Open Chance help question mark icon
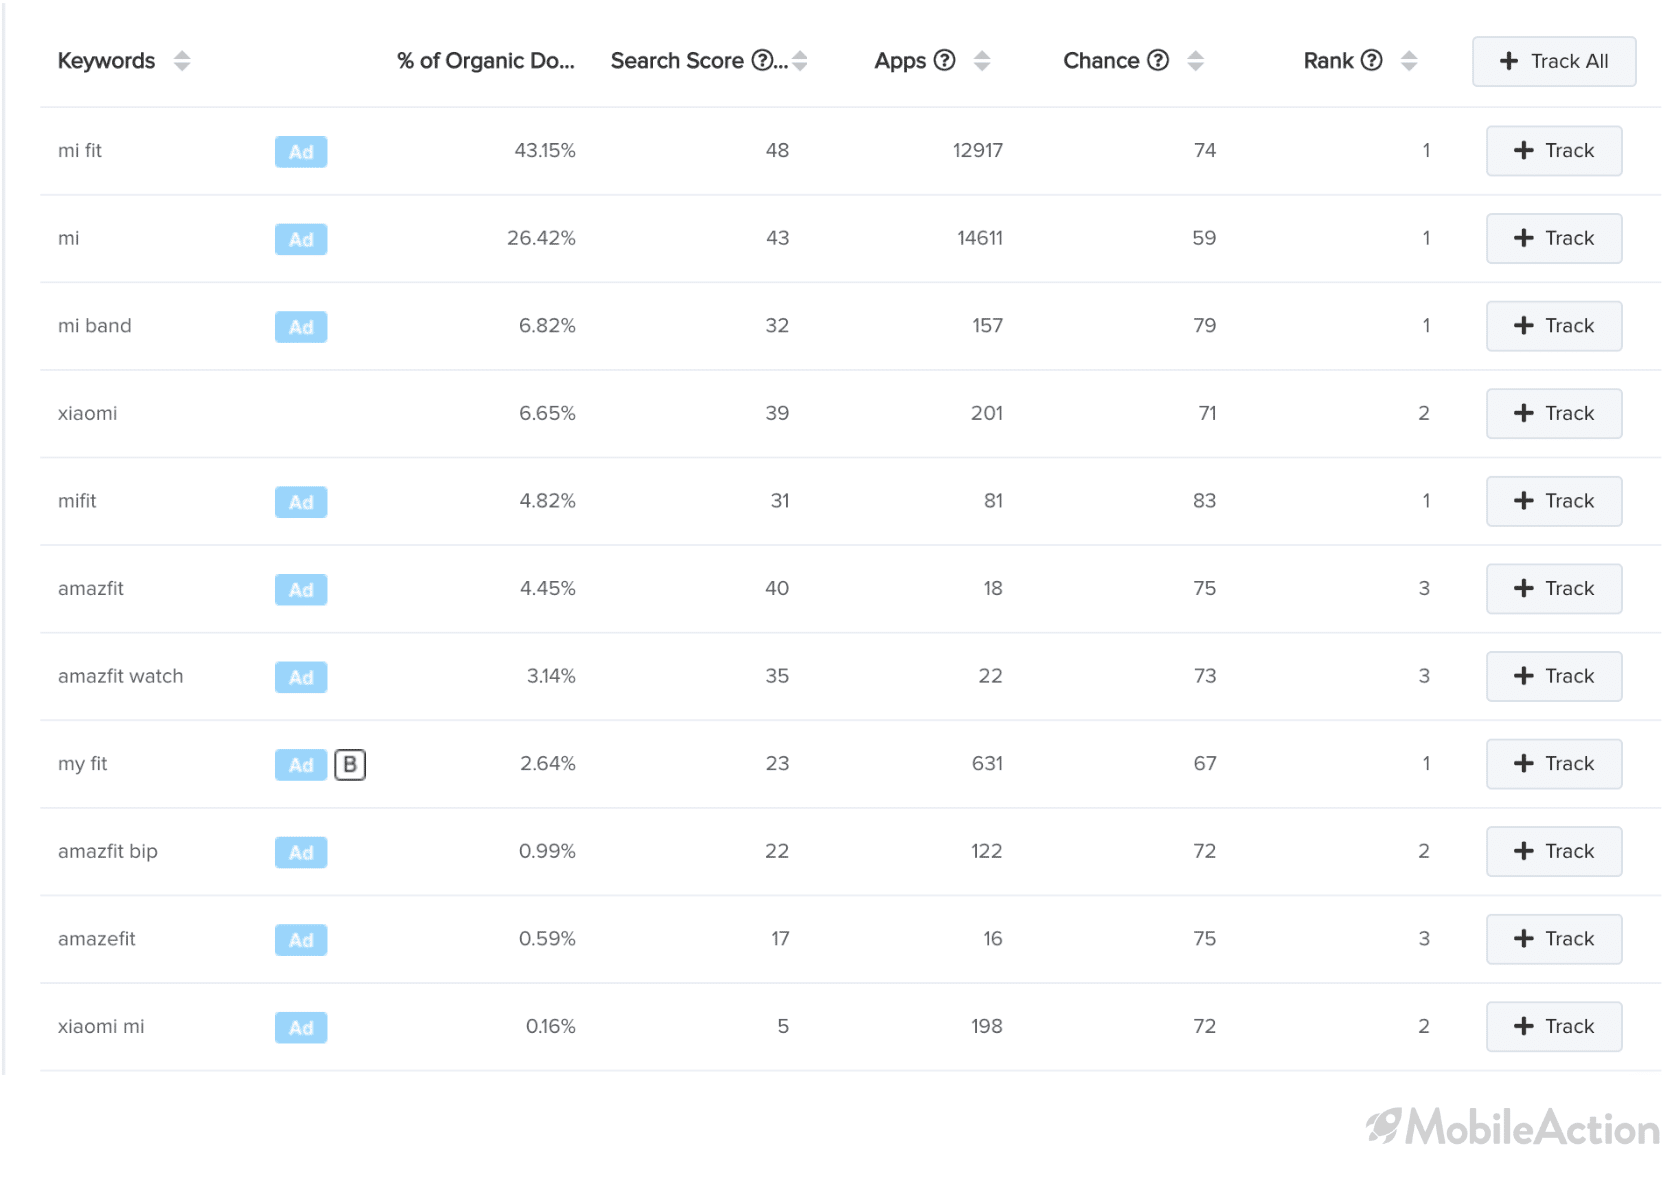 click(1158, 60)
